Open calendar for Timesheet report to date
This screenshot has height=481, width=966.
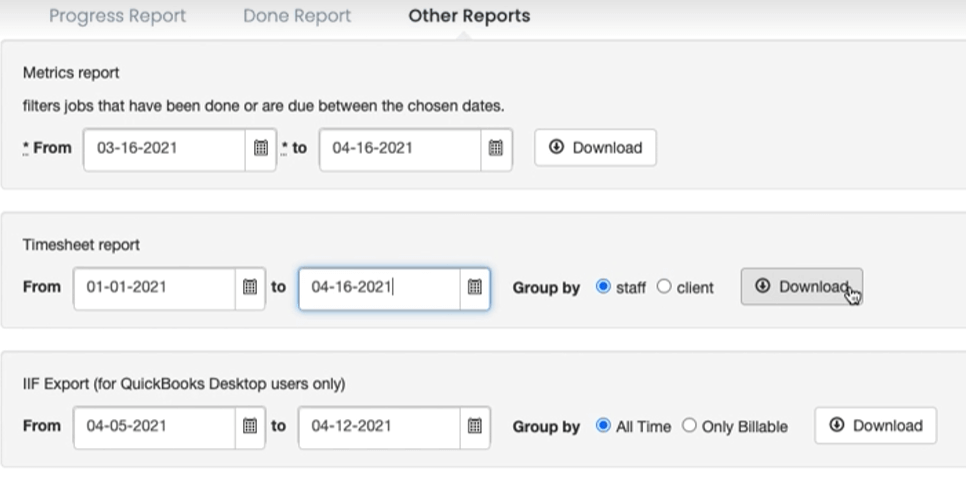(x=475, y=287)
